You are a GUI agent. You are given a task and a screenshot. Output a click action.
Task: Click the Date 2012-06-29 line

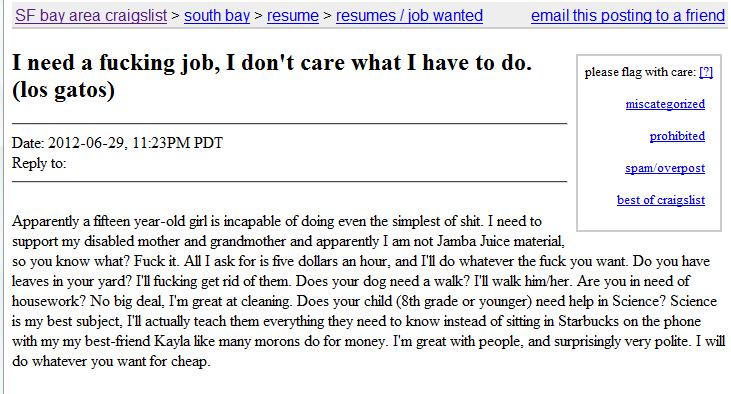tap(117, 143)
